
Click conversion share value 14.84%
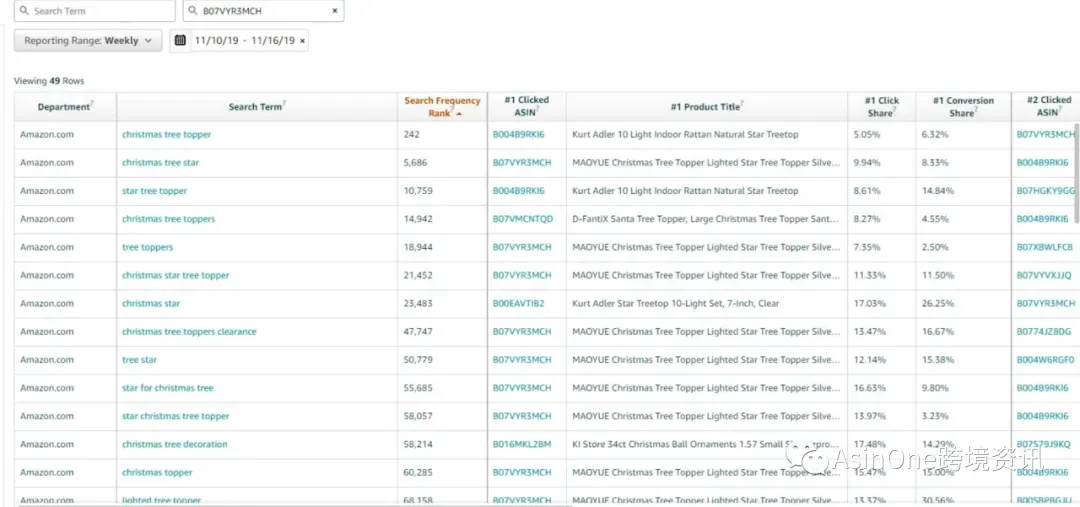click(937, 191)
